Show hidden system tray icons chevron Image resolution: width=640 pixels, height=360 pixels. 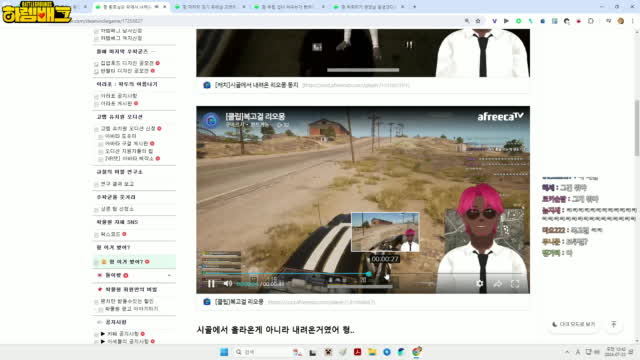point(567,352)
